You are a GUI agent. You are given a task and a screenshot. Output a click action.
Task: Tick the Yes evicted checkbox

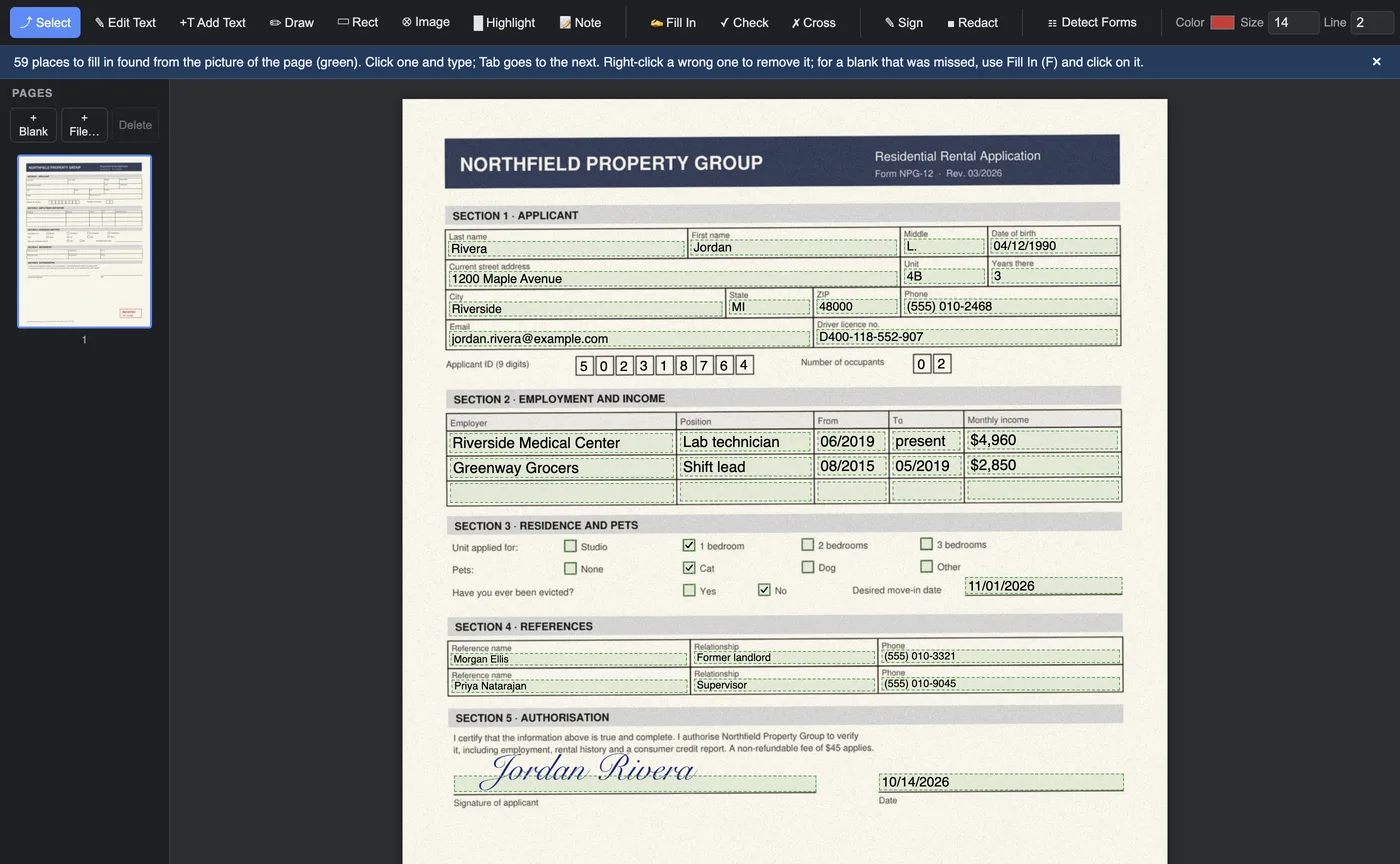[689, 590]
